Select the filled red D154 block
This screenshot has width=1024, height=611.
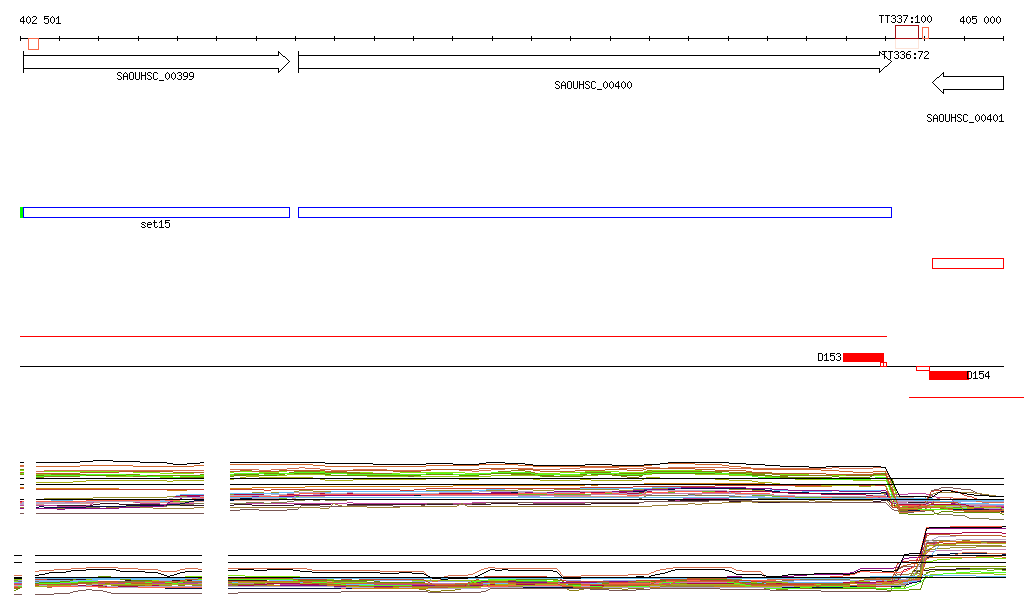pyautogui.click(x=948, y=375)
